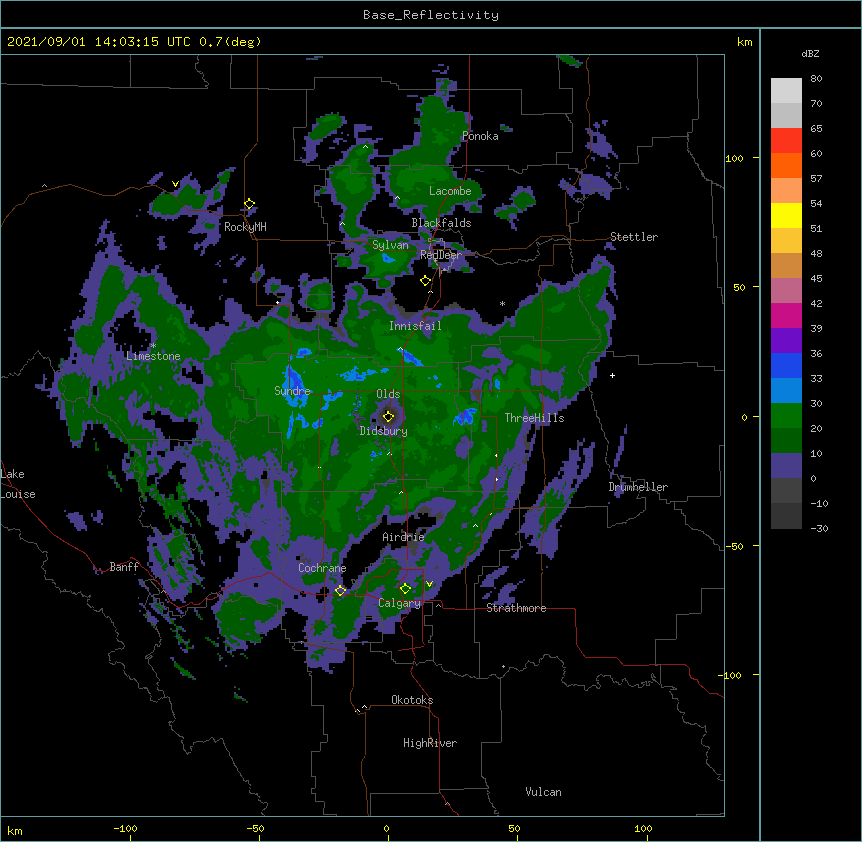Viewport: 862px width, 842px height.
Task: Select the yellow diamond marker south of RedDeer
Action: point(425,281)
